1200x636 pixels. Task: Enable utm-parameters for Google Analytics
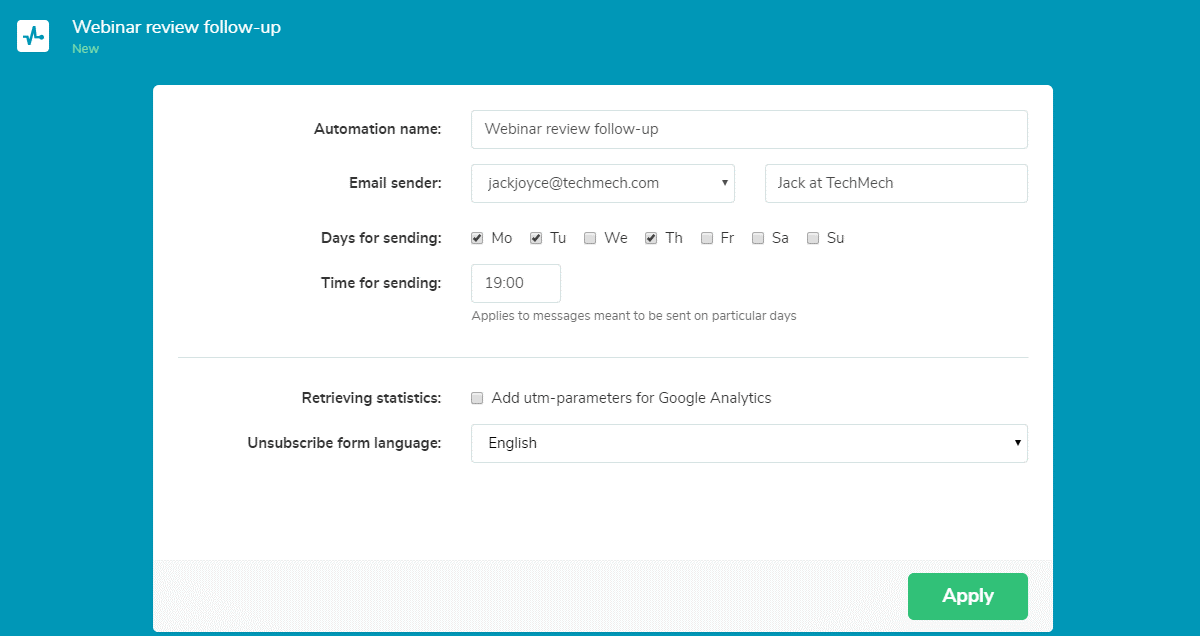[x=478, y=398]
